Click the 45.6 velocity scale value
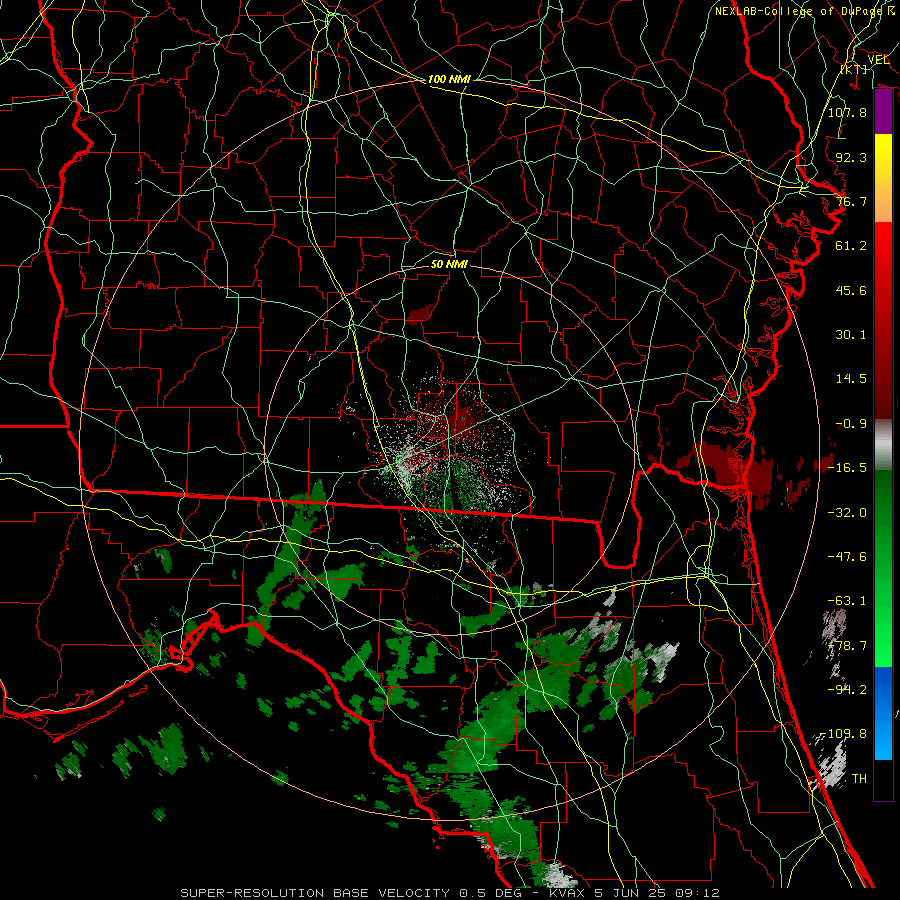900x900 pixels. [851, 290]
